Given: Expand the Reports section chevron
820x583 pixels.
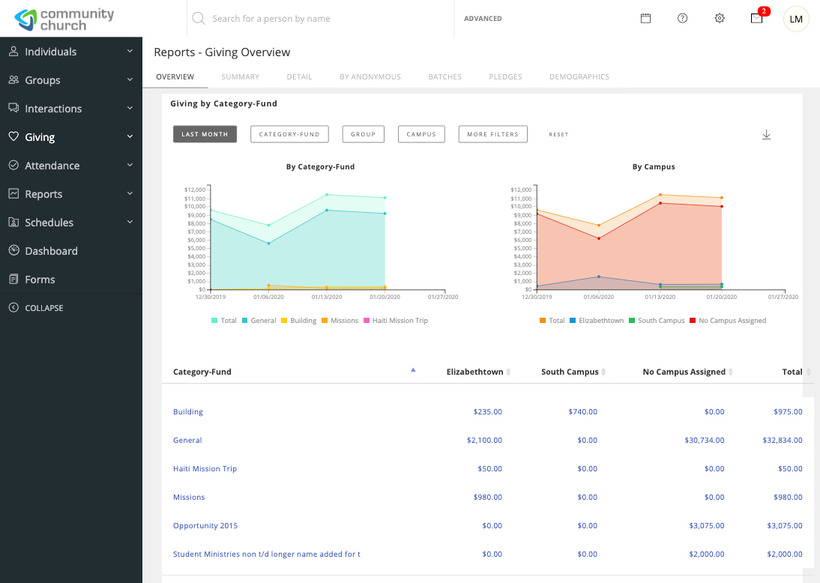Looking at the screenshot, I should tap(128, 193).
